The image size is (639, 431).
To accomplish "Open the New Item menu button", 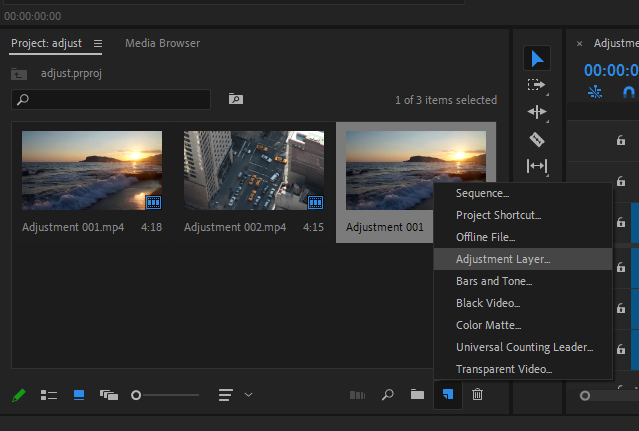I will coord(448,395).
